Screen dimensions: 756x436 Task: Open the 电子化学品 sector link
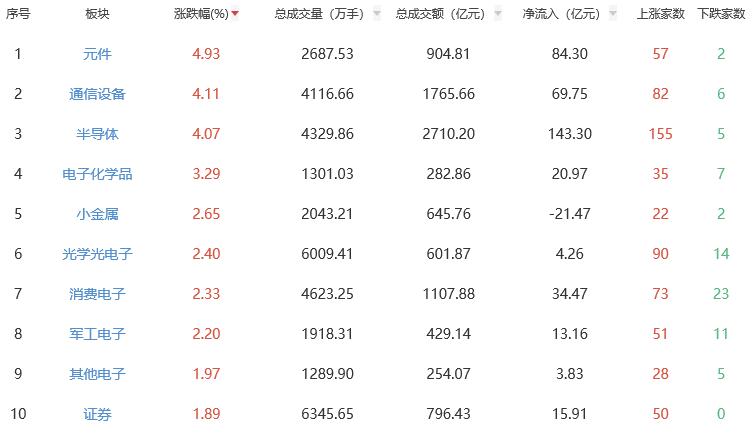pos(97,174)
